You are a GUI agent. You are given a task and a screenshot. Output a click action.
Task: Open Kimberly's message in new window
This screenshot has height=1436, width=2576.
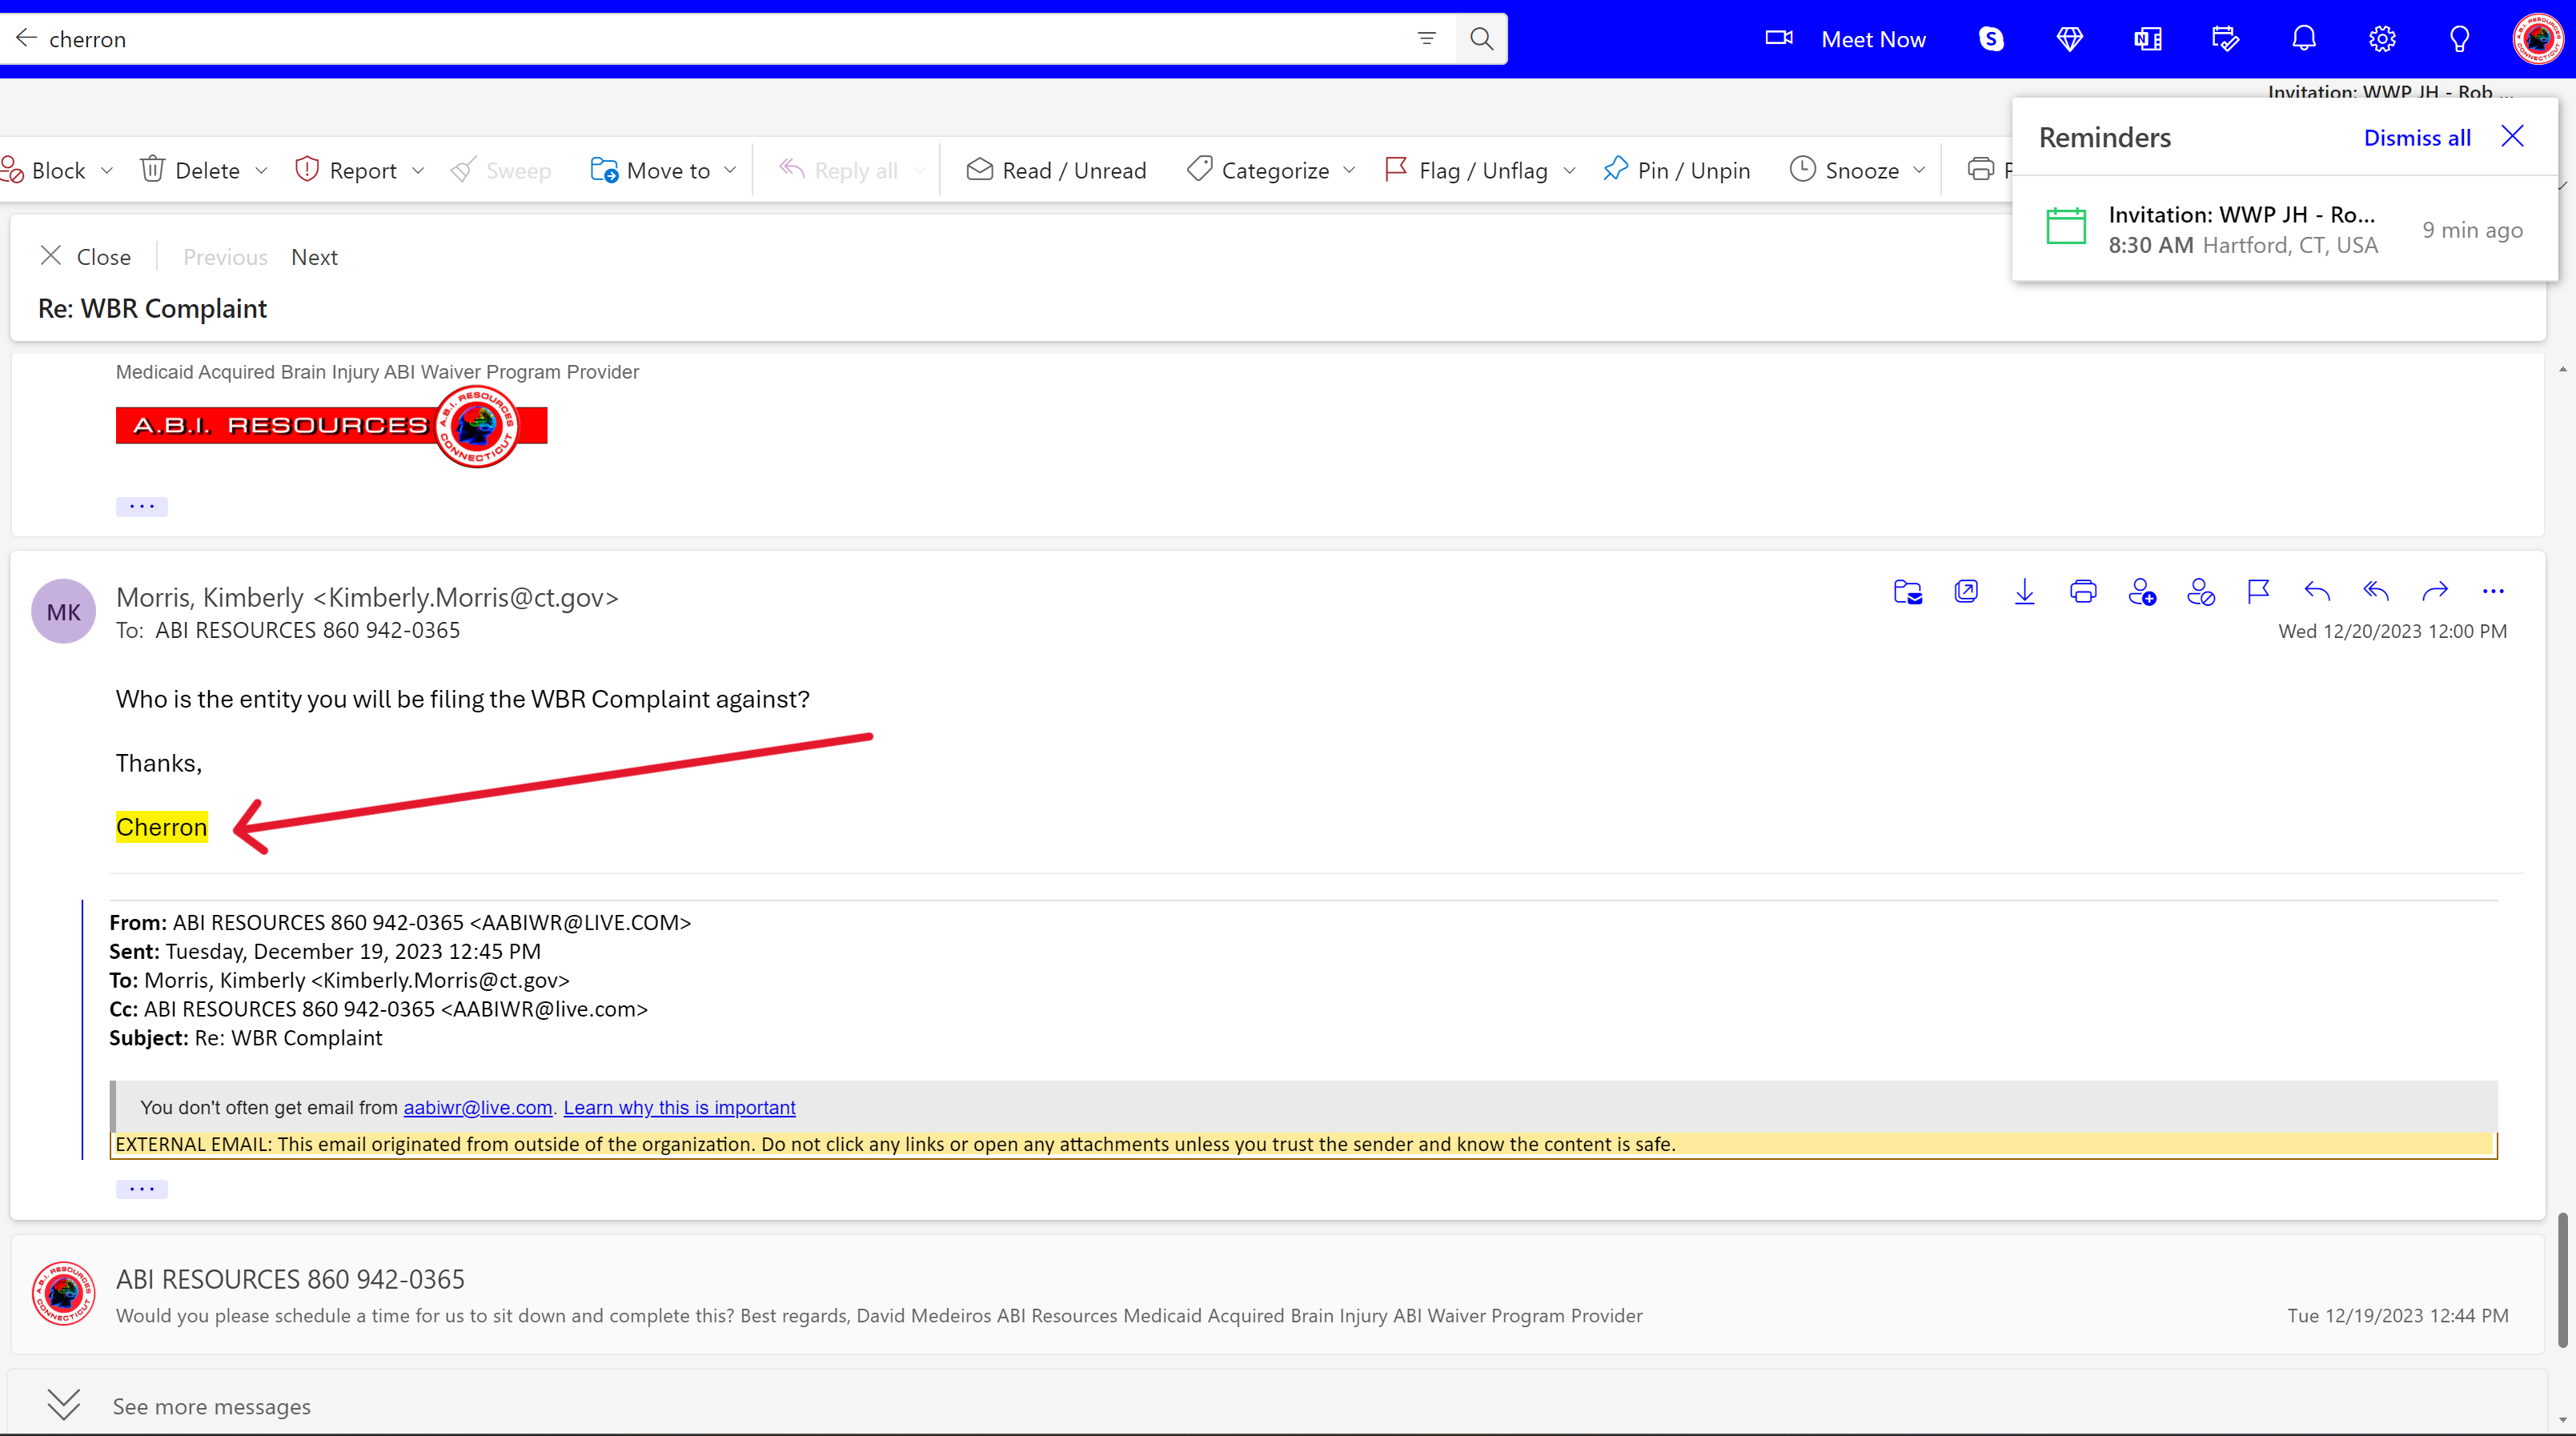point(1965,591)
